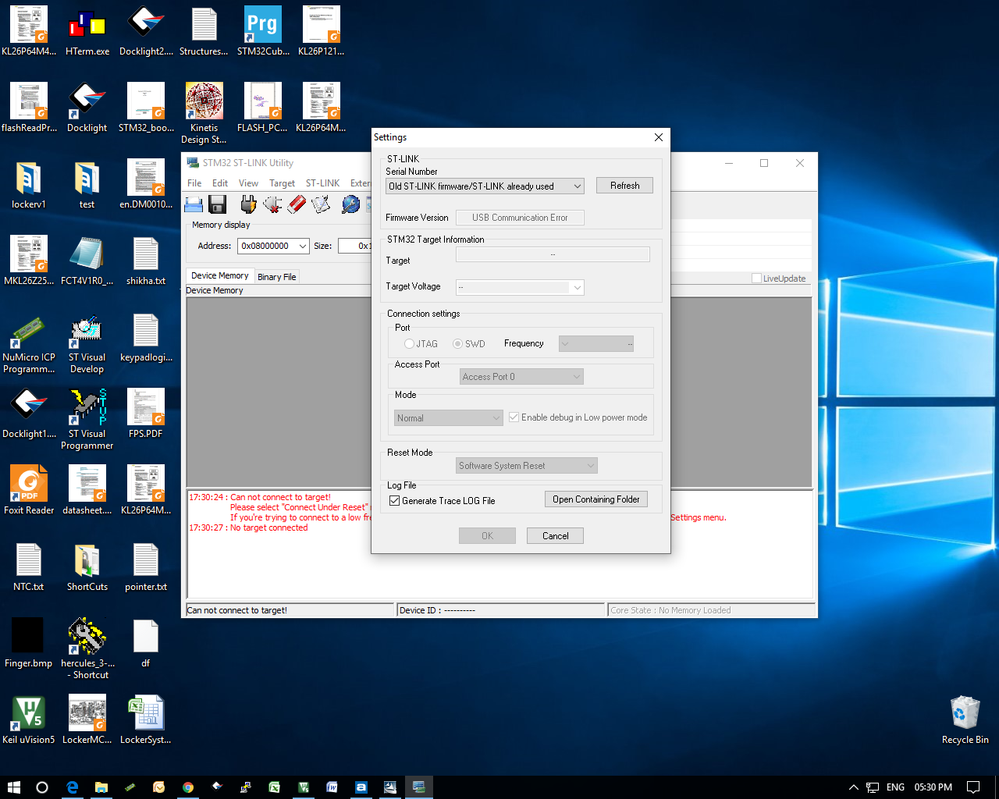Open the Access Port 0 dropdown

point(522,377)
